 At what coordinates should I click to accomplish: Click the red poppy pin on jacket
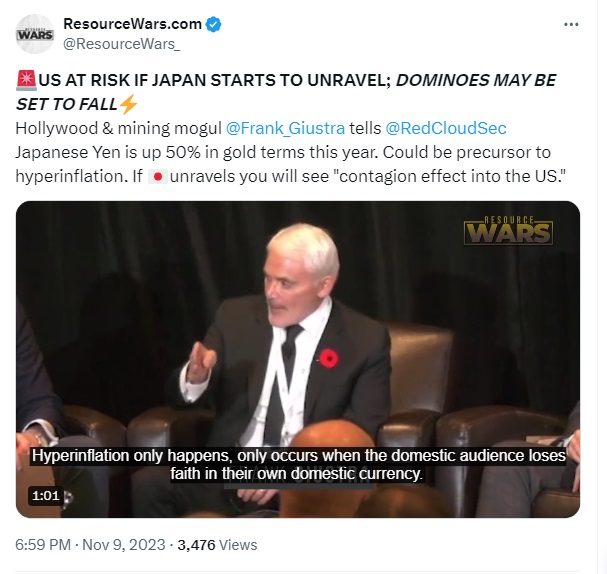coord(329,358)
